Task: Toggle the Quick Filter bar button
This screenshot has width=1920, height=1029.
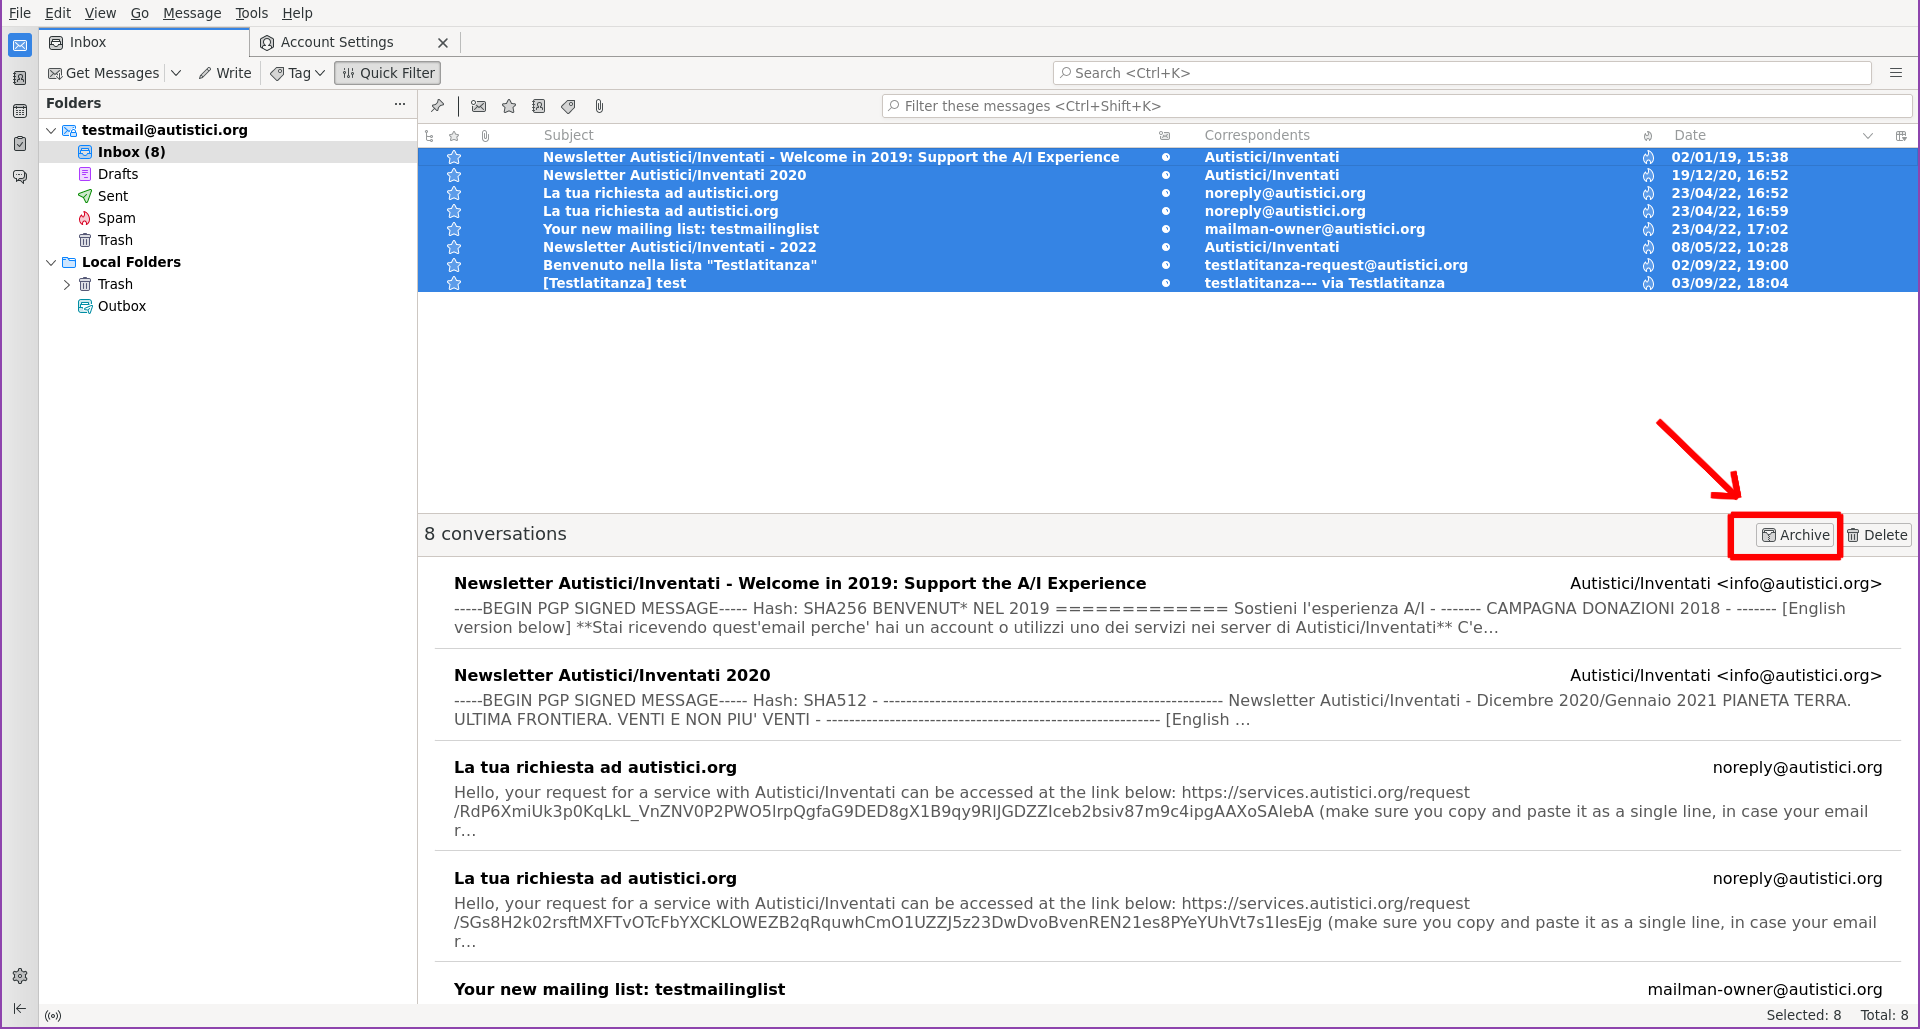Action: click(387, 72)
